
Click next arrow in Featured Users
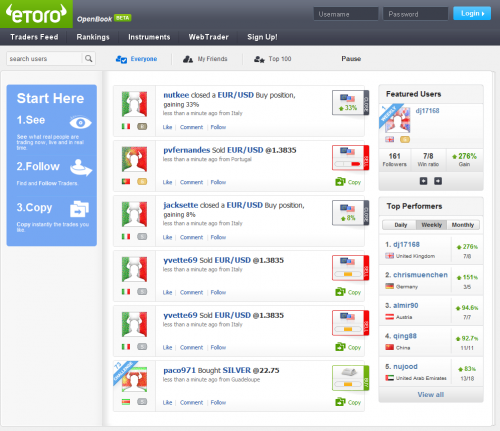(x=438, y=181)
